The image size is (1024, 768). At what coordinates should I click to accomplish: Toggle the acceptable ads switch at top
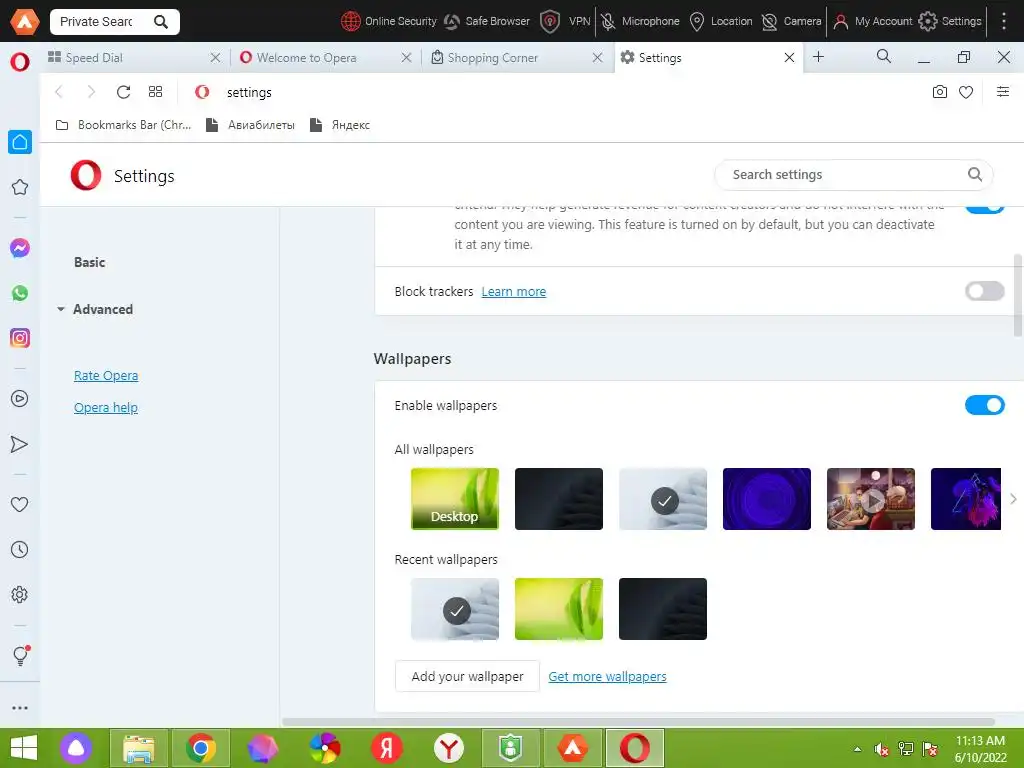pos(984,208)
